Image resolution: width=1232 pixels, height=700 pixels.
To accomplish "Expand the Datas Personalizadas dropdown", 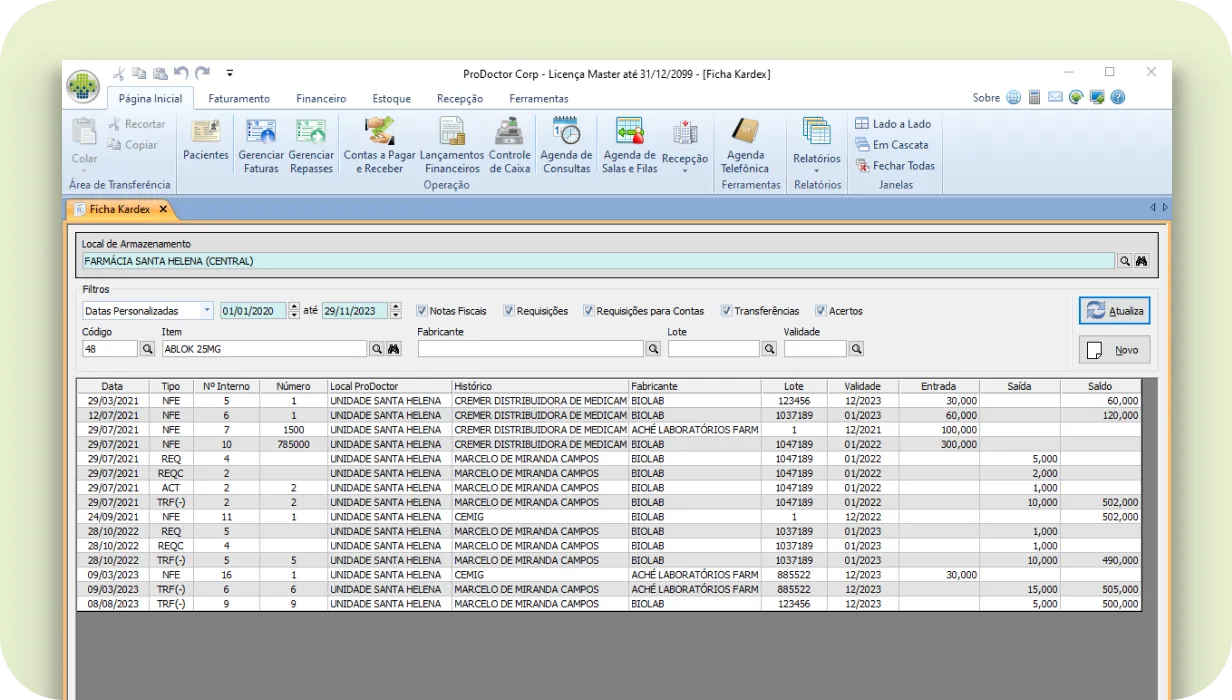I will pos(207,311).
